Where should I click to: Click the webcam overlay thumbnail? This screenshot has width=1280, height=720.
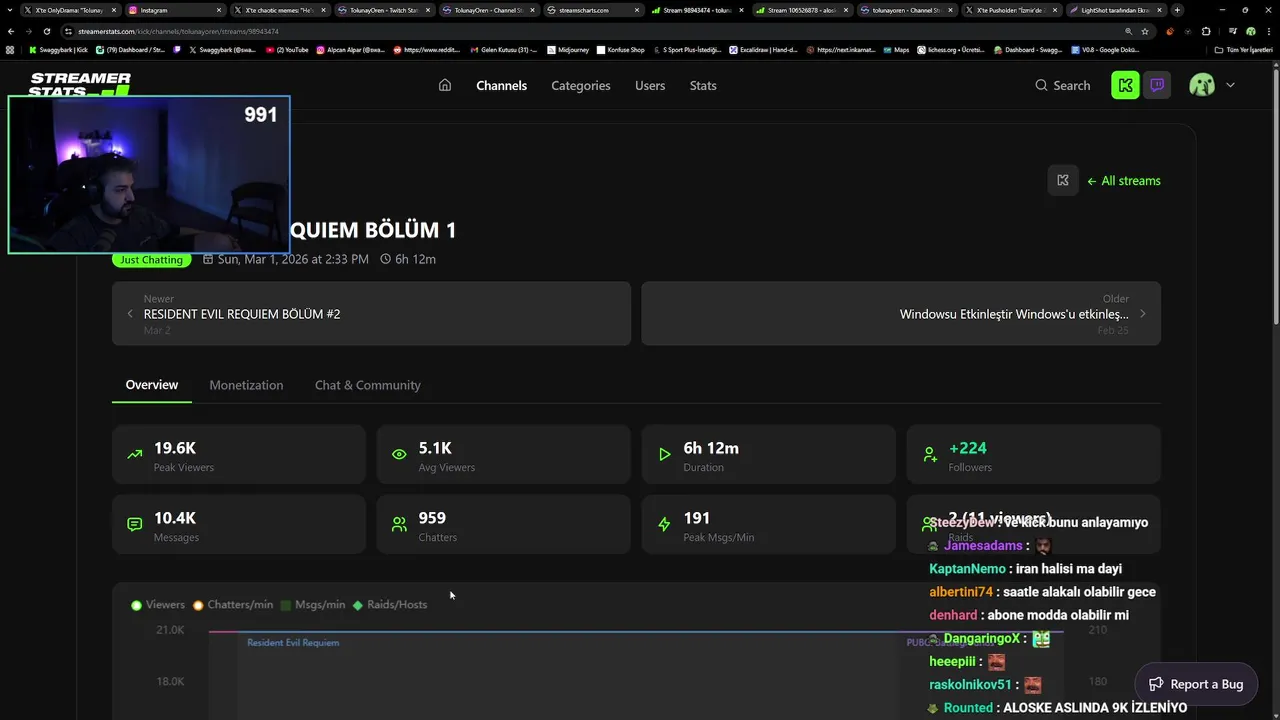(x=149, y=175)
